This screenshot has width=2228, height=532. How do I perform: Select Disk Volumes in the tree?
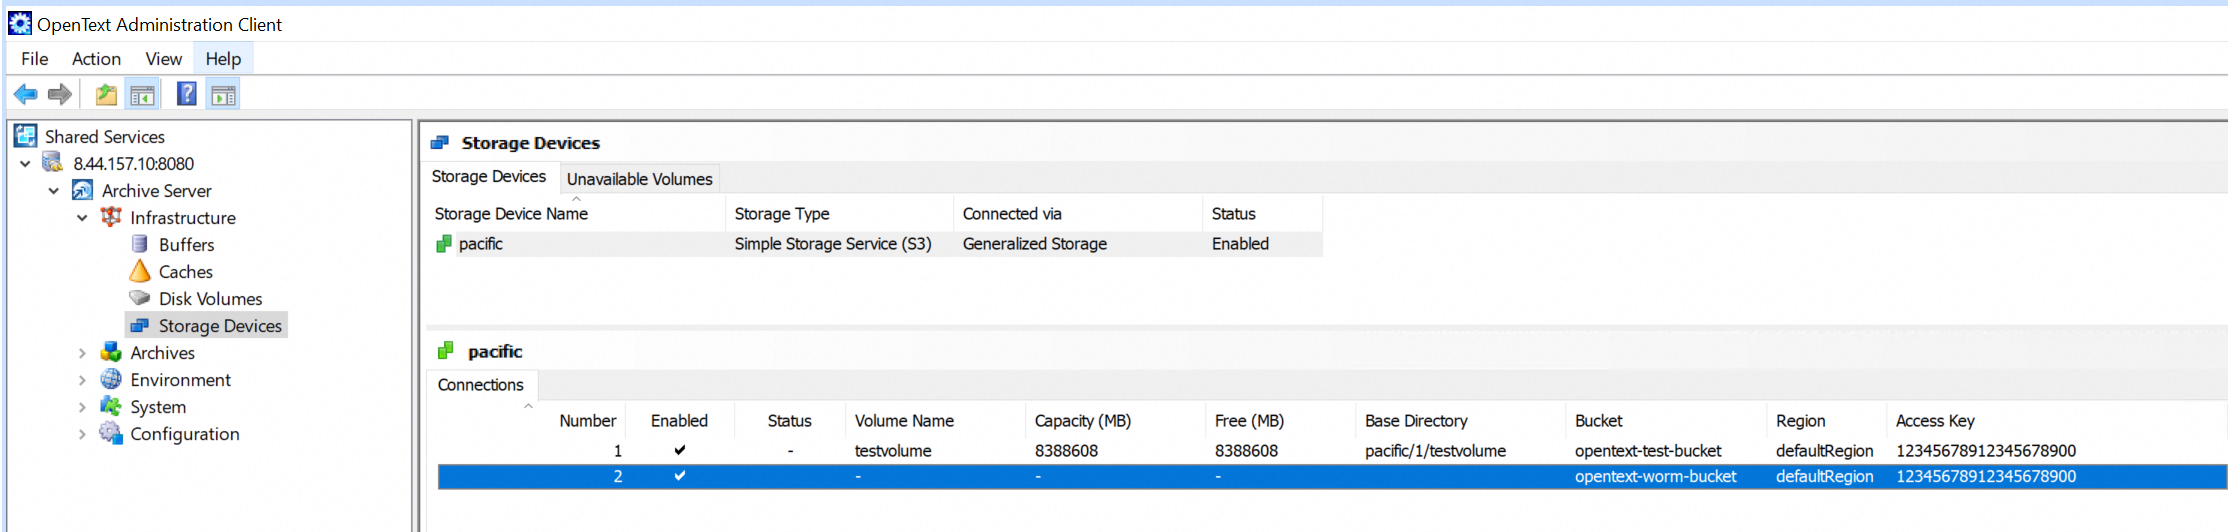211,298
